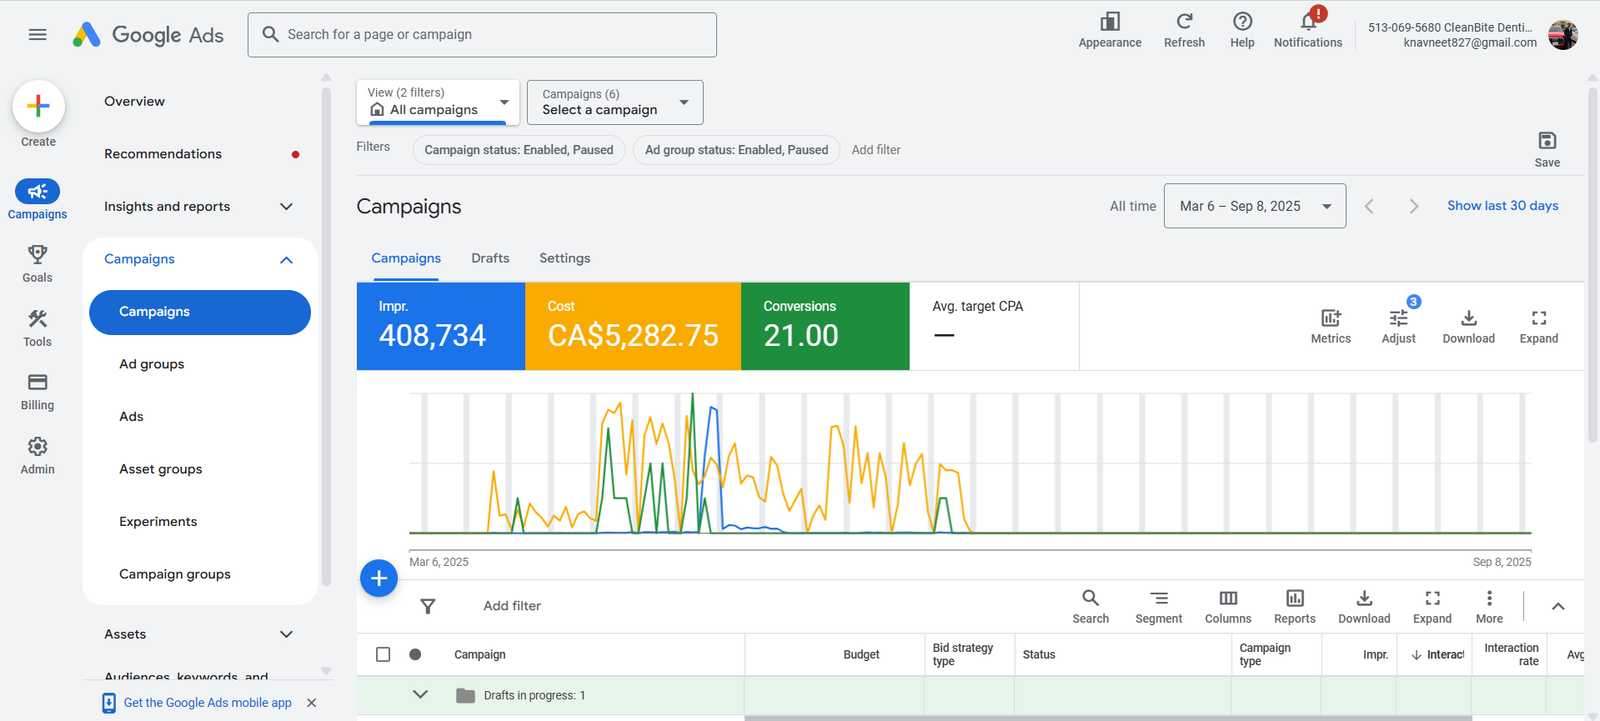The image size is (1600, 721).
Task: Click the Segment icon in table toolbar
Action: click(1158, 599)
